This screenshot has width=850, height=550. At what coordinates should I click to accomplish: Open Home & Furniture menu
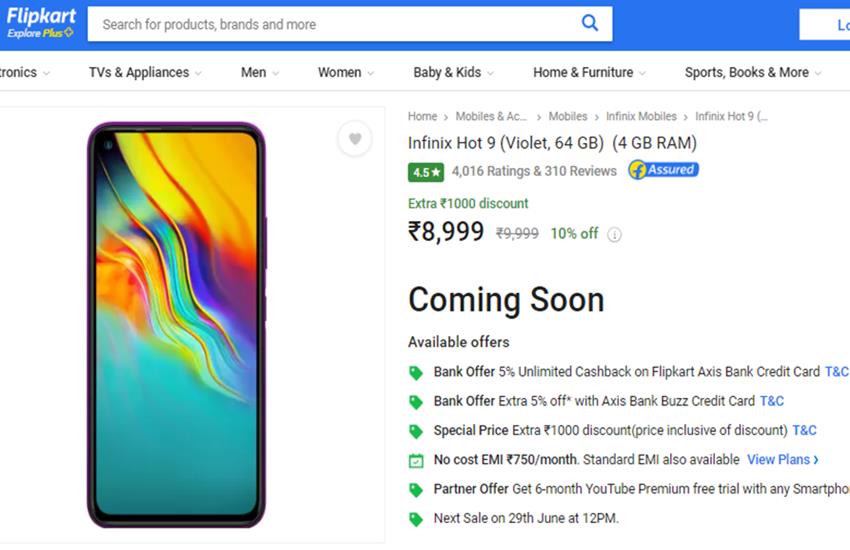[589, 72]
